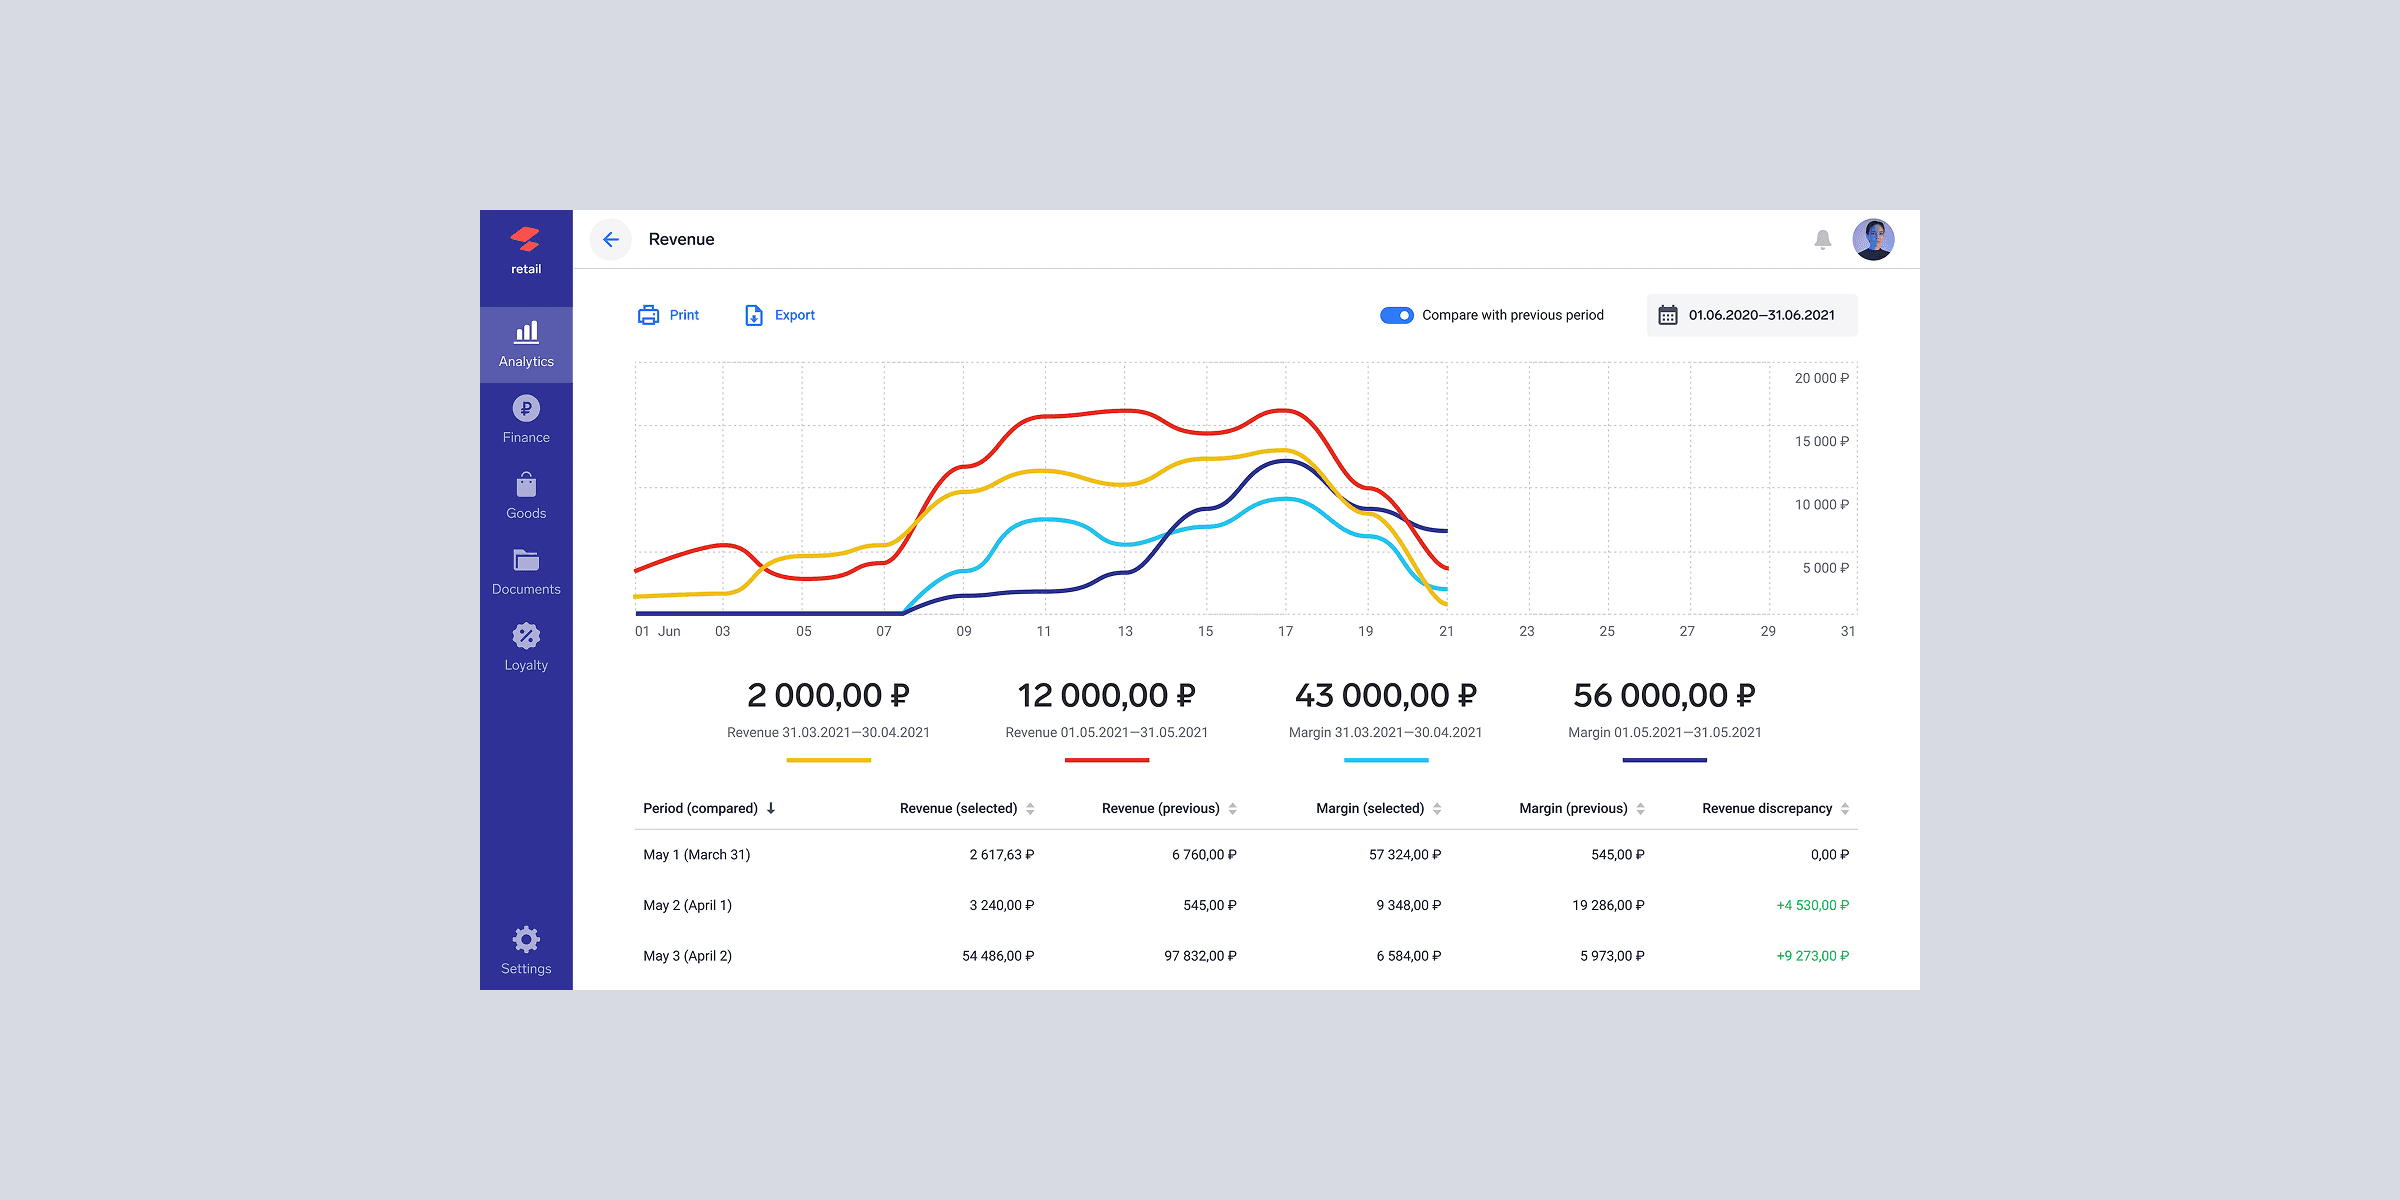Click dark blue legend bar under 56 000,00 ₽
The width and height of the screenshot is (2400, 1200).
[1664, 760]
